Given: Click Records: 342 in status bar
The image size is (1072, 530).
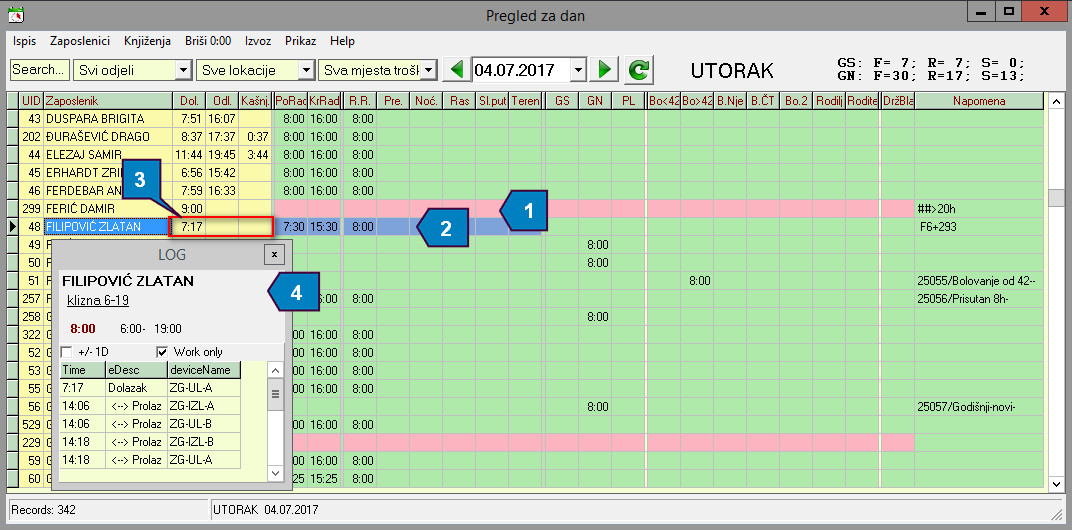Looking at the screenshot, I should point(44,509).
